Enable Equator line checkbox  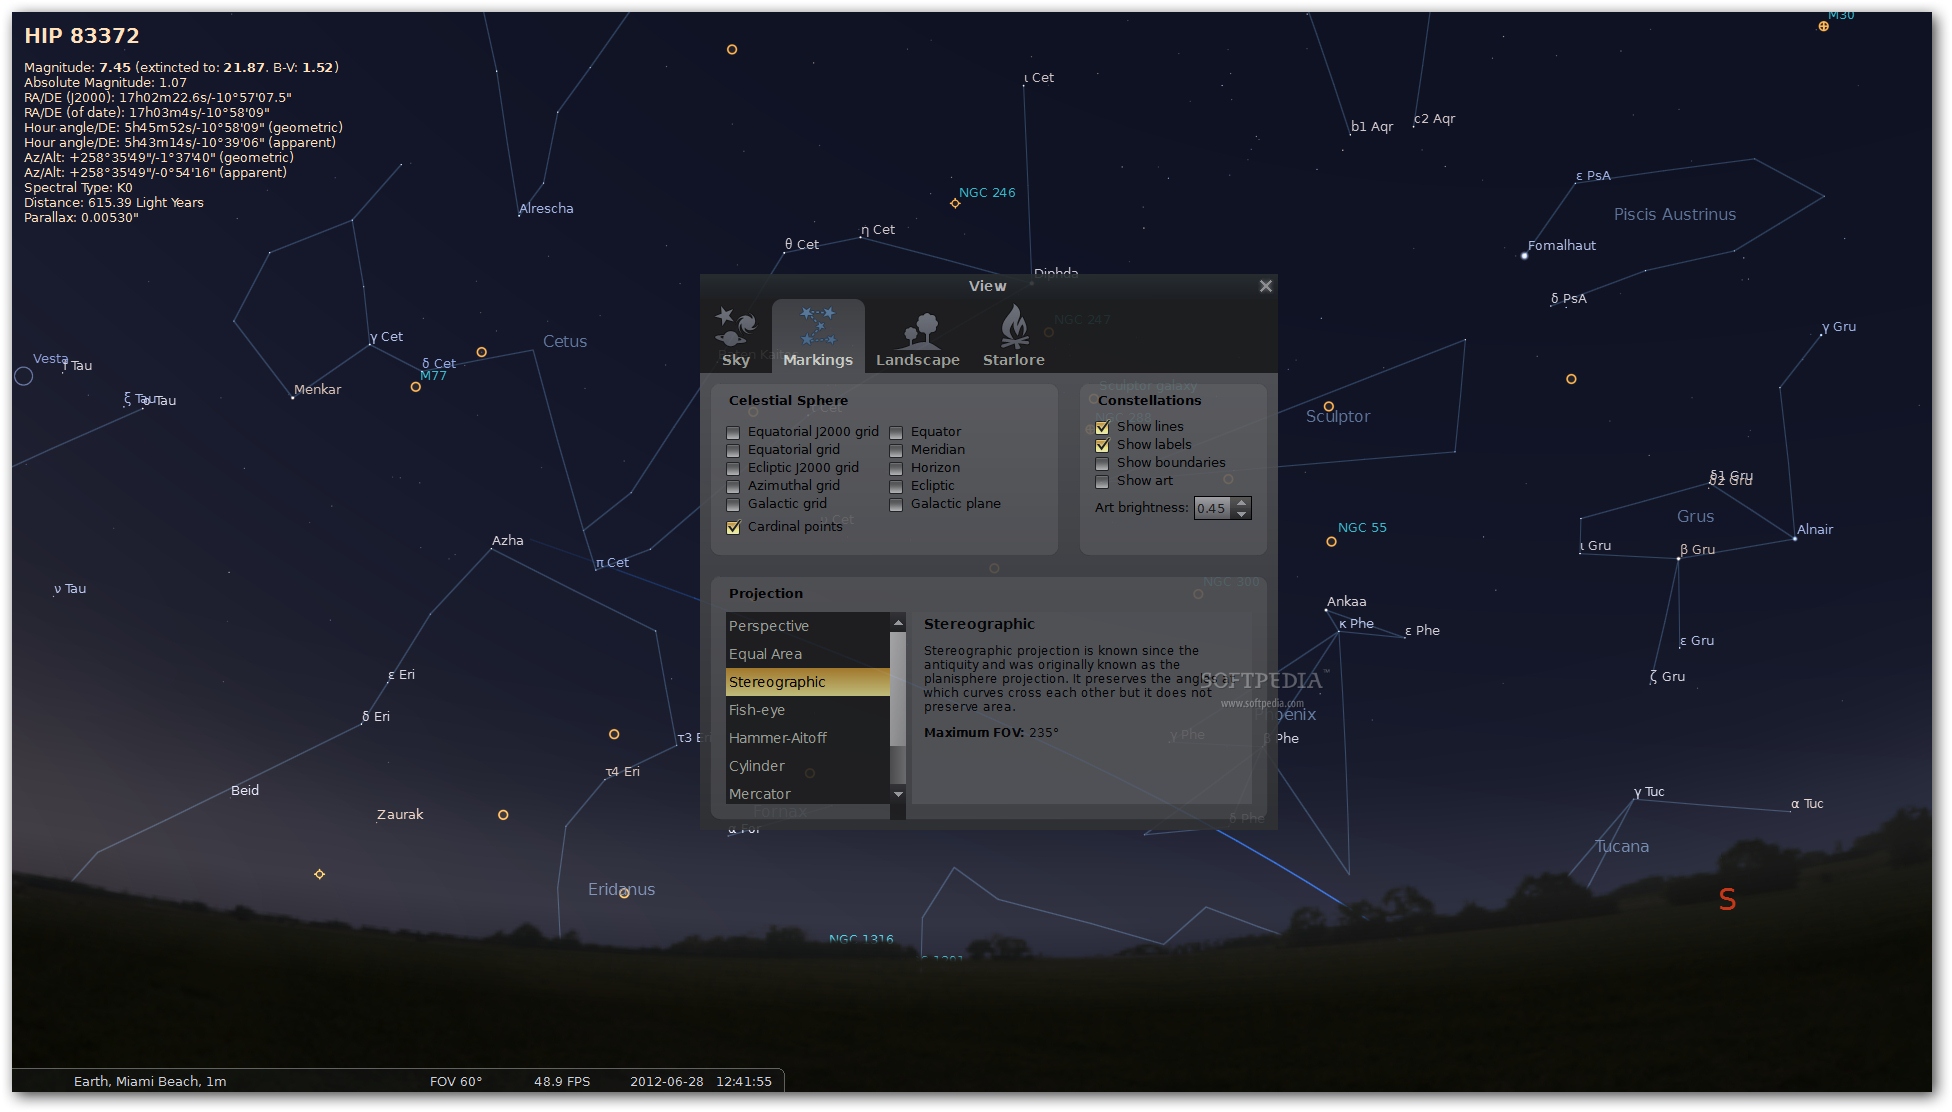[896, 433]
